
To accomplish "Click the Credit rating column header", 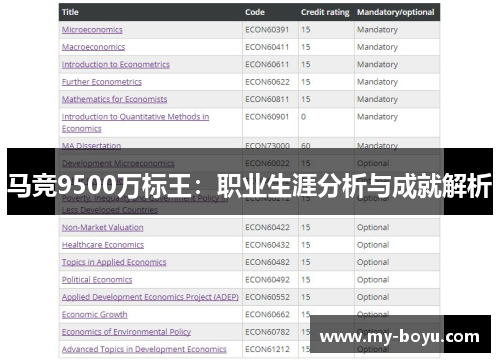I will 325,12.
